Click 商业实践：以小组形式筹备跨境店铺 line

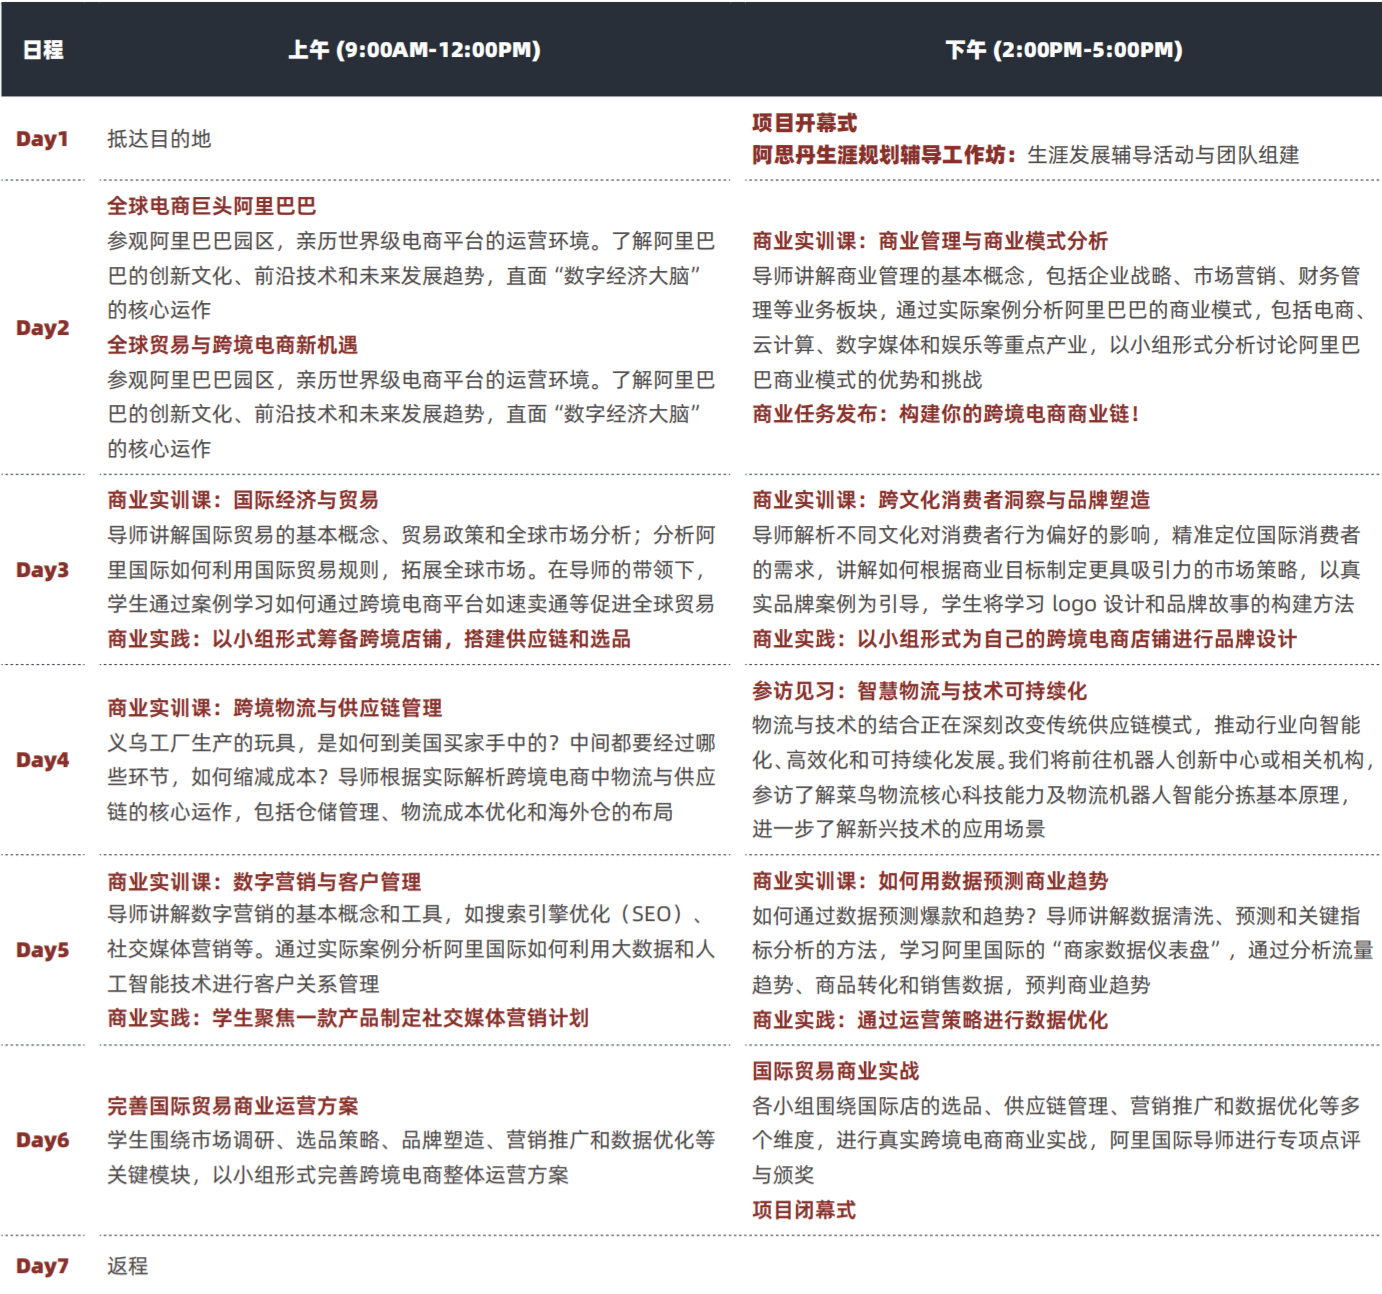(x=369, y=639)
